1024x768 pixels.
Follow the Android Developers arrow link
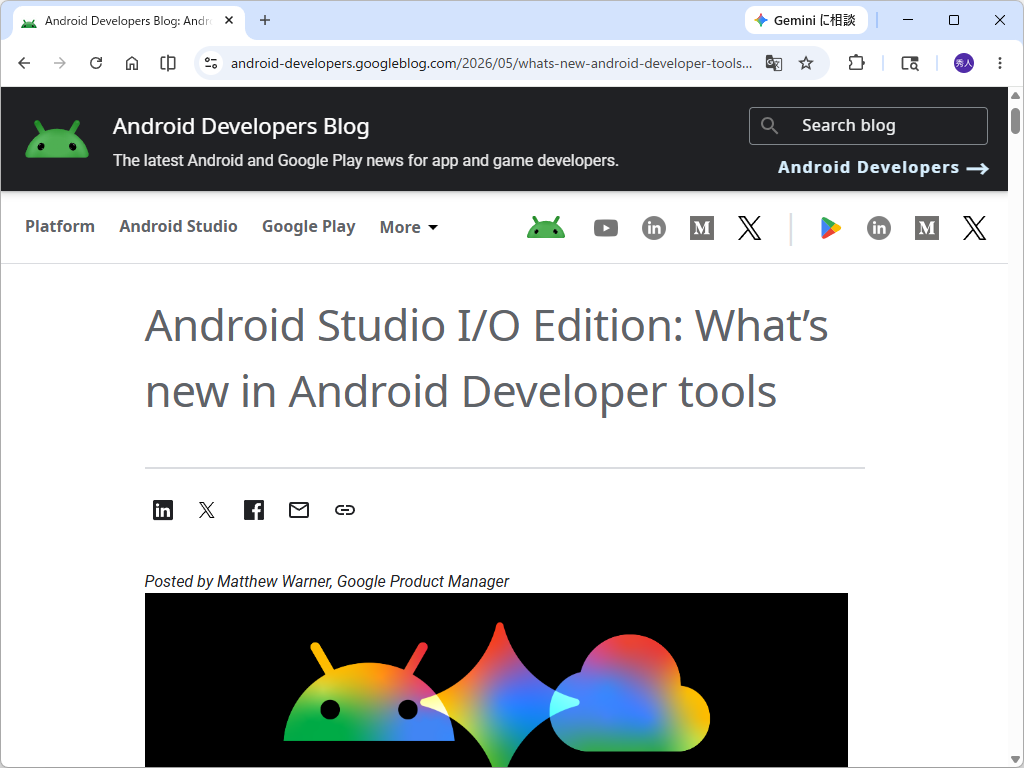pyautogui.click(x=883, y=168)
